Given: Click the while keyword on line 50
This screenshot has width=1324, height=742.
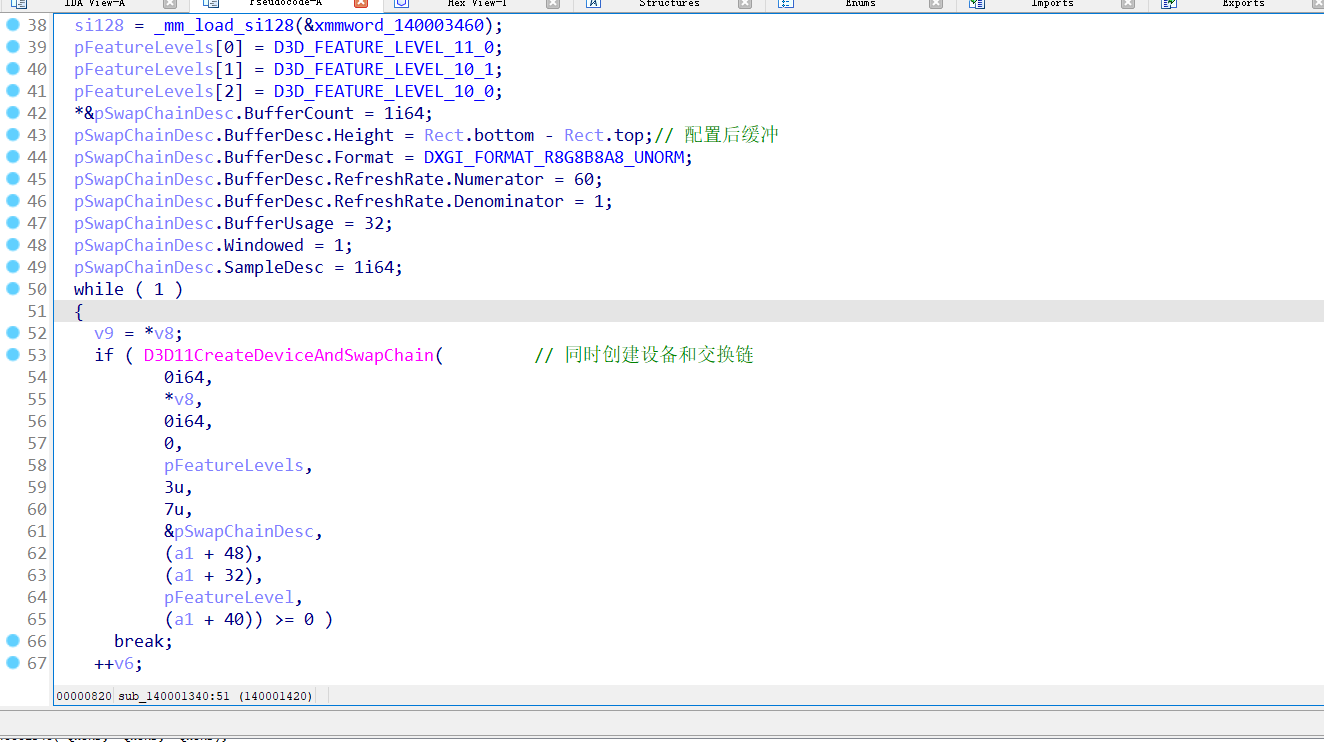Looking at the screenshot, I should pyautogui.click(x=99, y=289).
